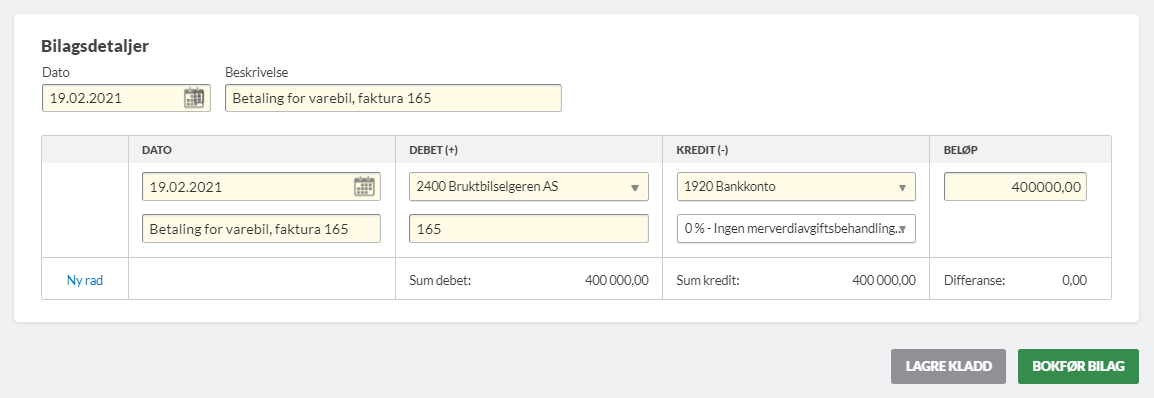Click the Differanse value 0,00

point(1075,280)
